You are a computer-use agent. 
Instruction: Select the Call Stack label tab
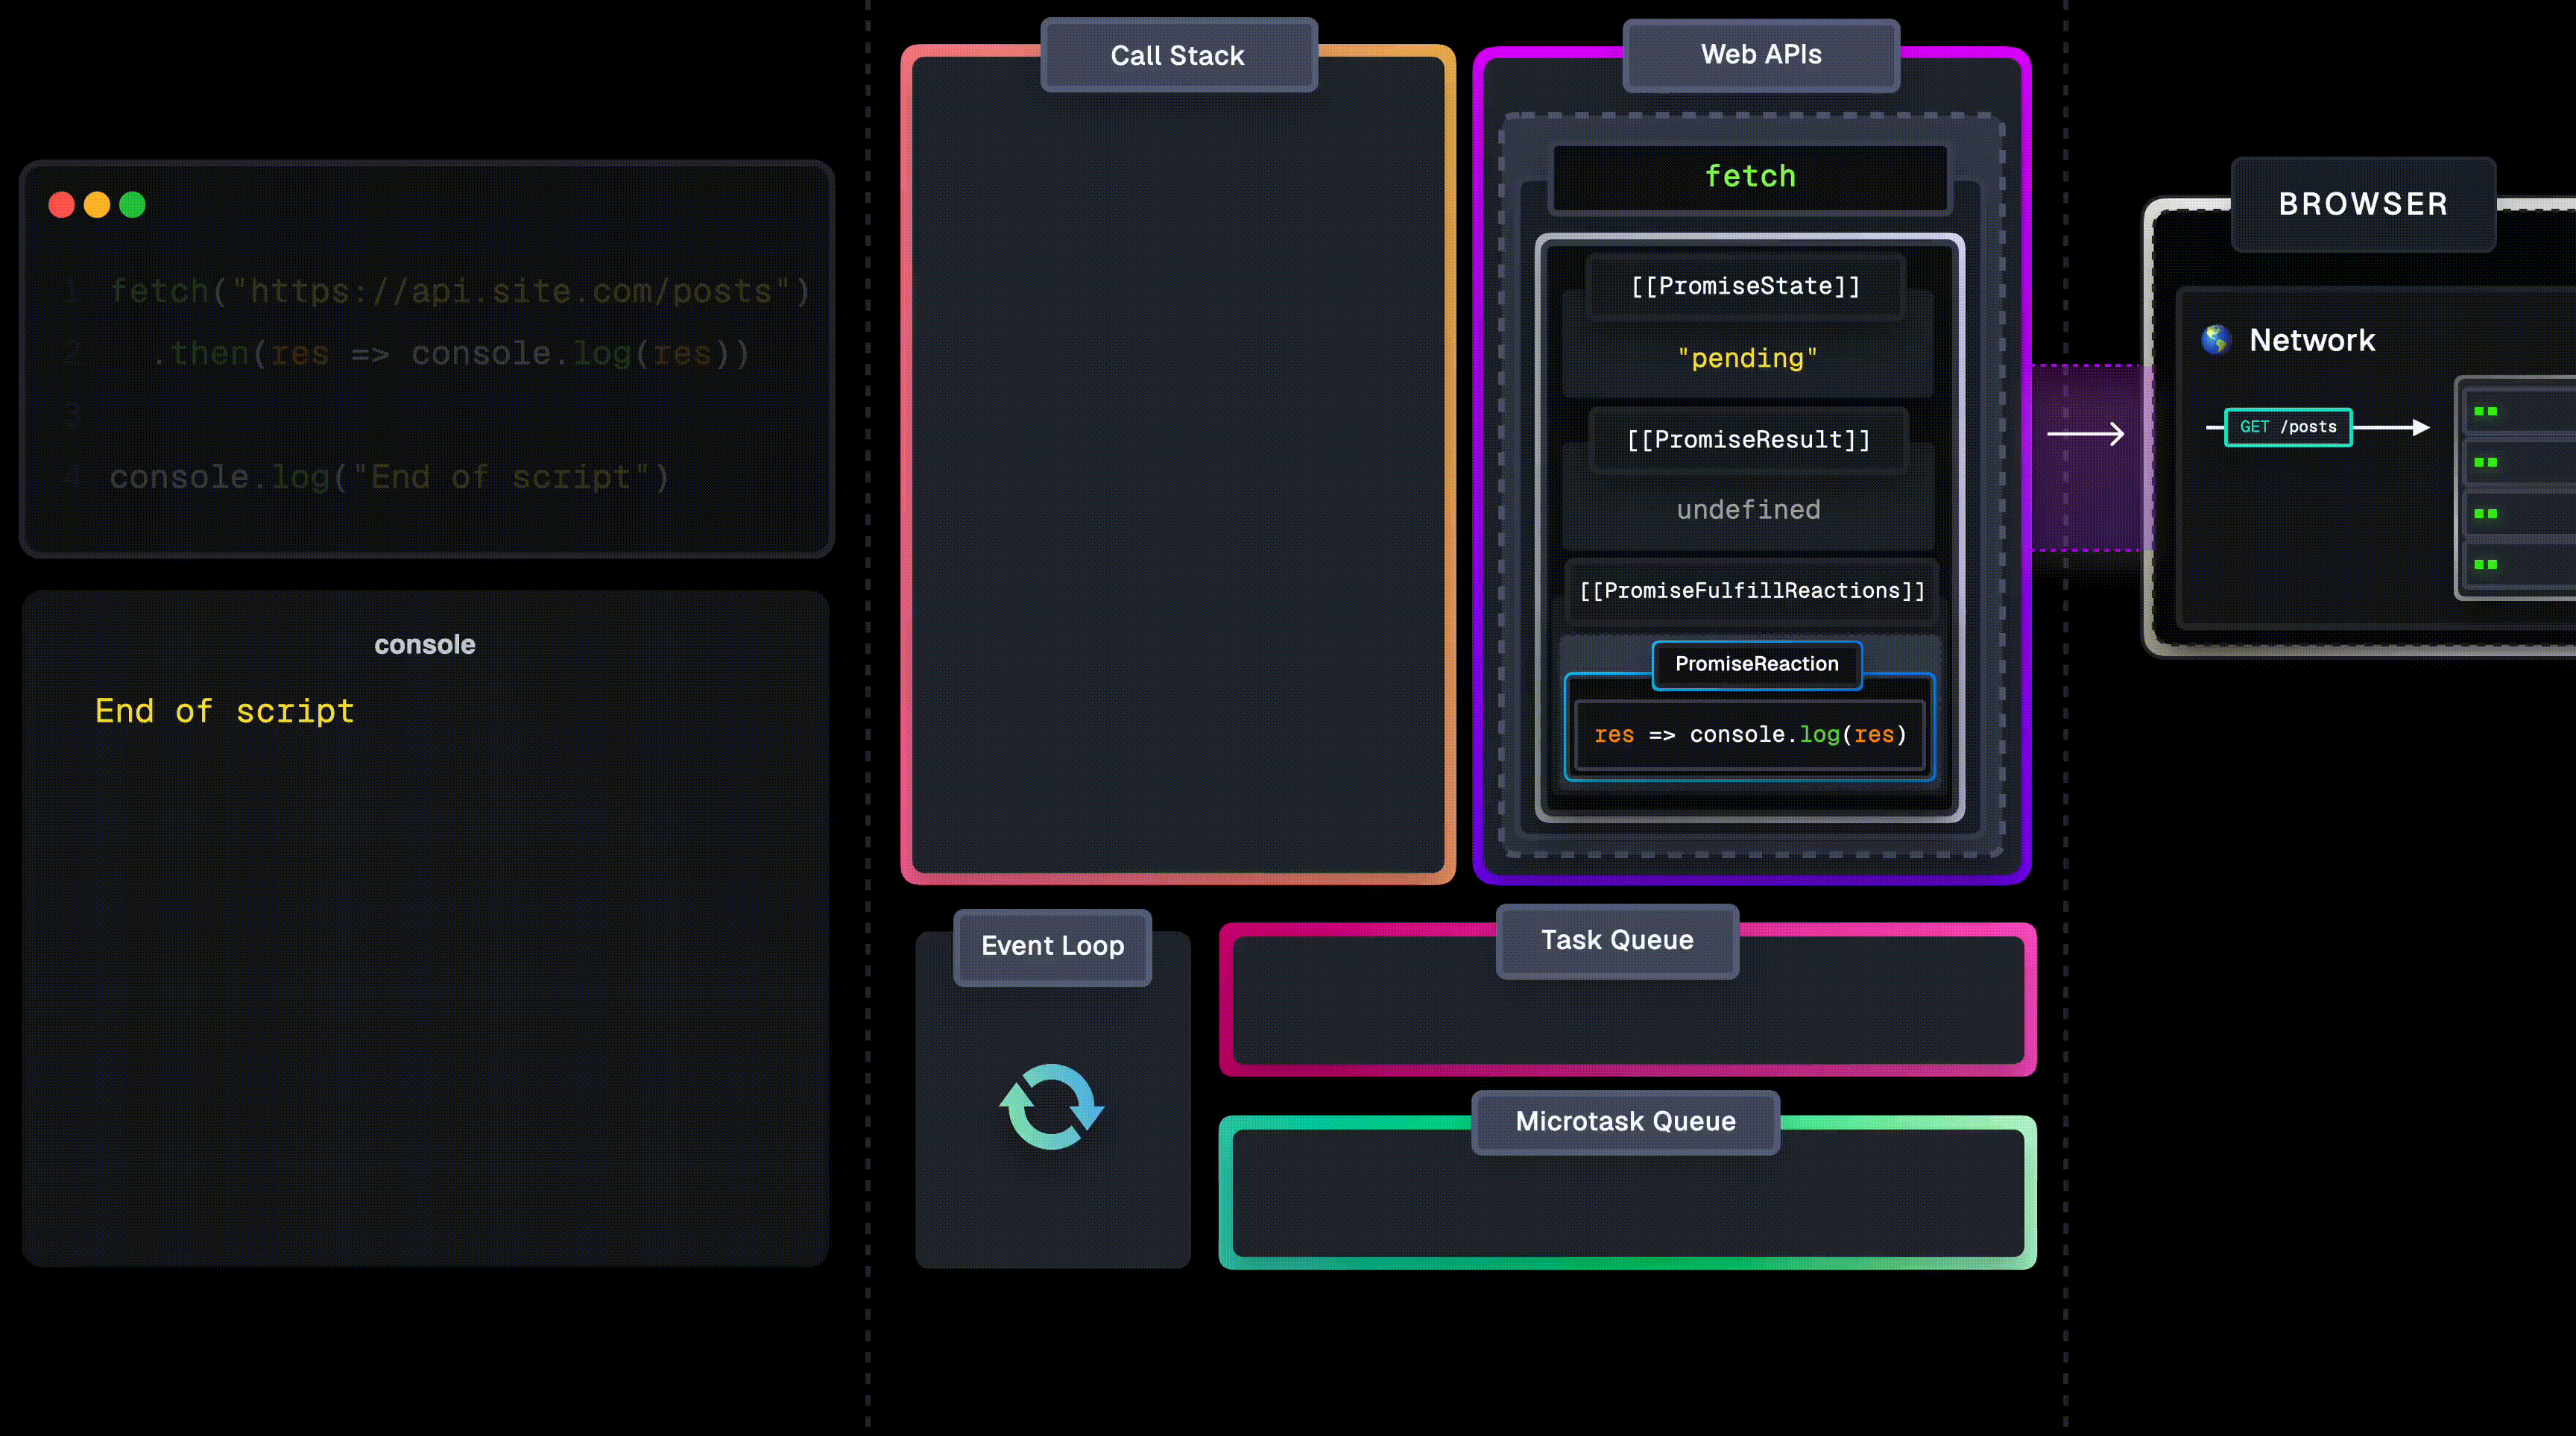(x=1178, y=56)
